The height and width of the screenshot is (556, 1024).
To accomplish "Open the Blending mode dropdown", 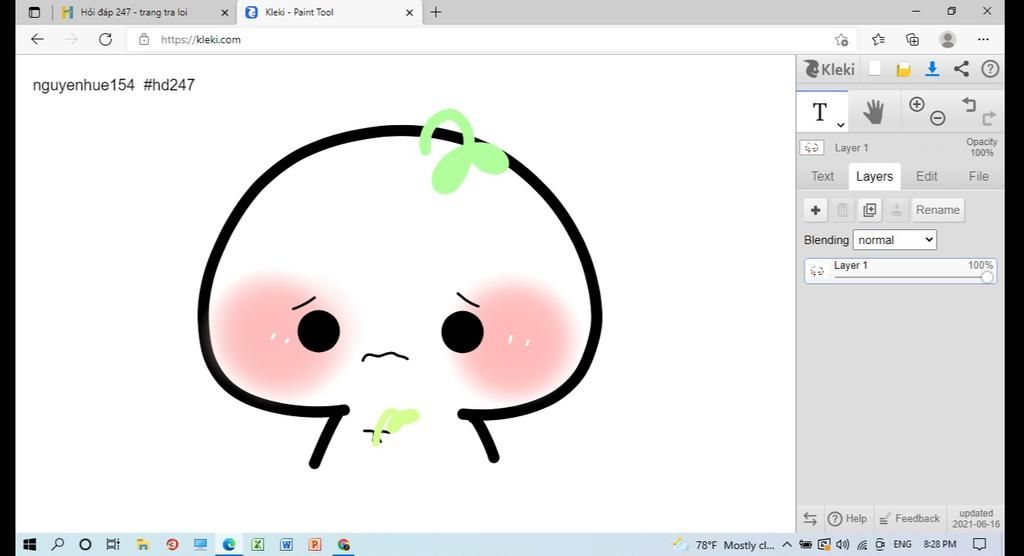I will 895,240.
